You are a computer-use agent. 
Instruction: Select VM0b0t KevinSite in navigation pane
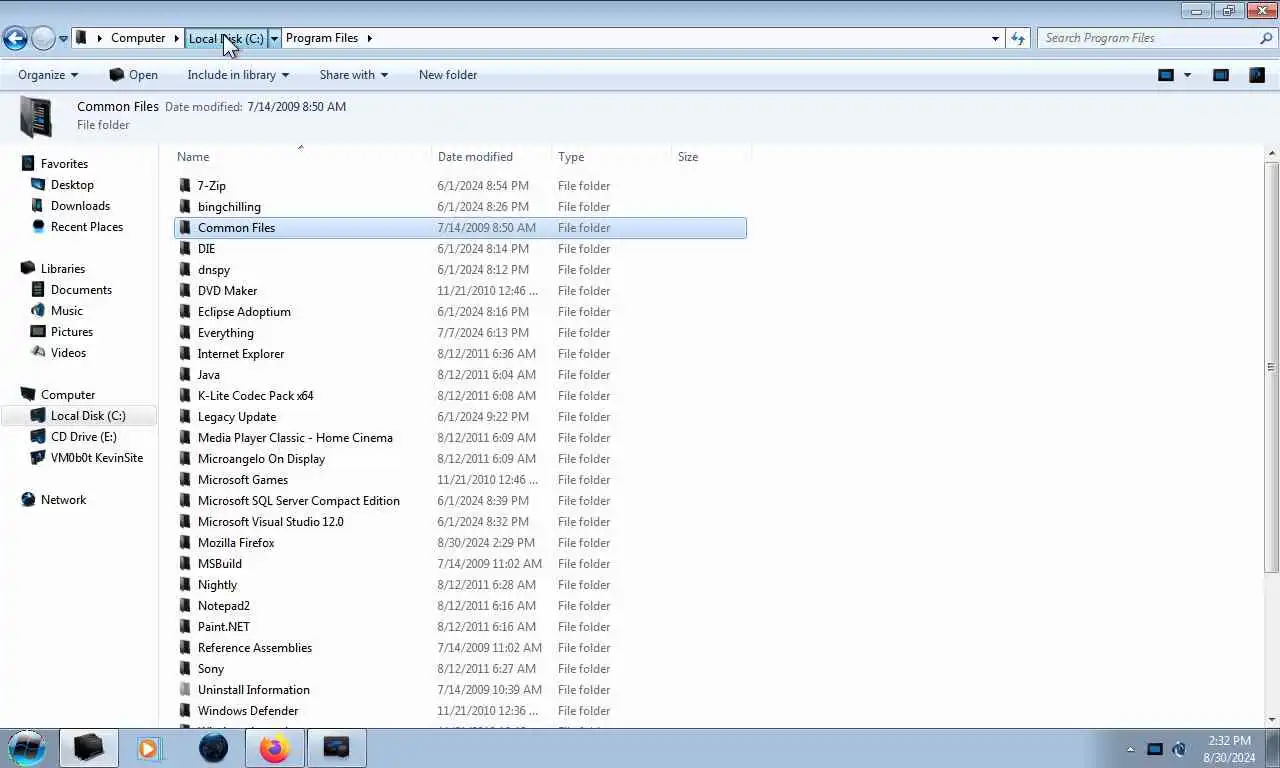pyautogui.click(x=97, y=458)
